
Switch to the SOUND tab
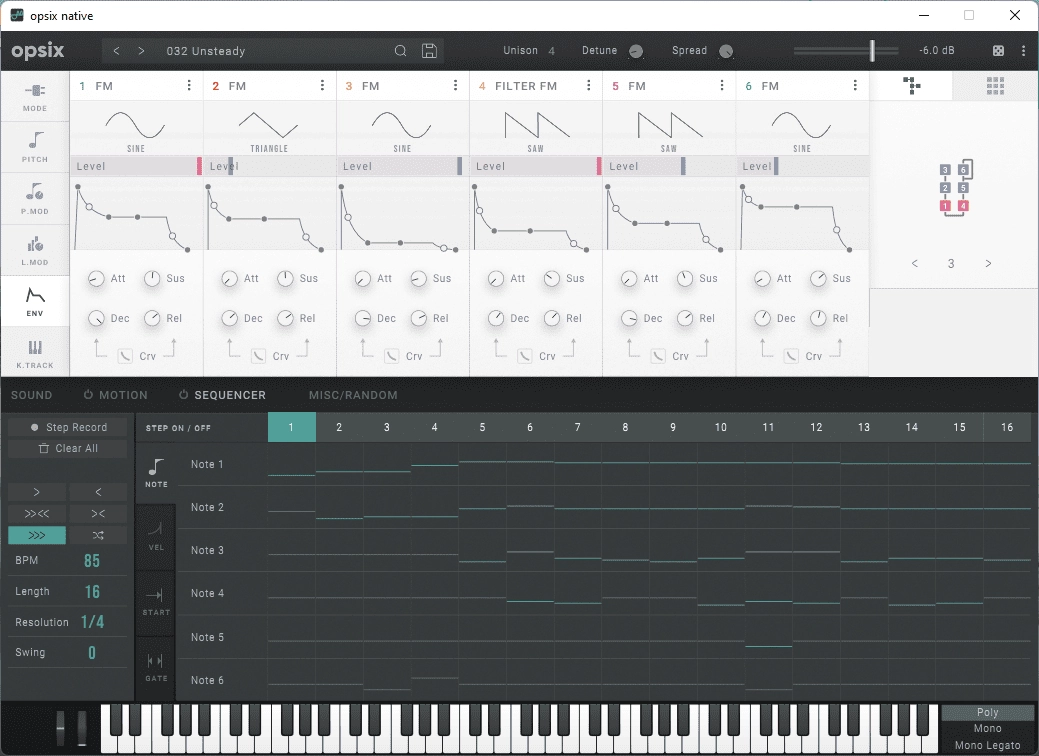[x=31, y=396]
